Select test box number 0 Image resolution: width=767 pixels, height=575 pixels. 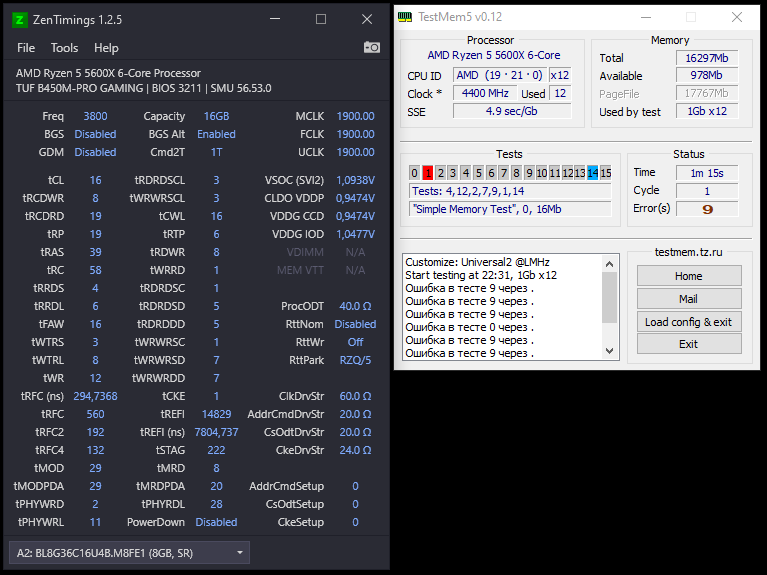point(414,173)
